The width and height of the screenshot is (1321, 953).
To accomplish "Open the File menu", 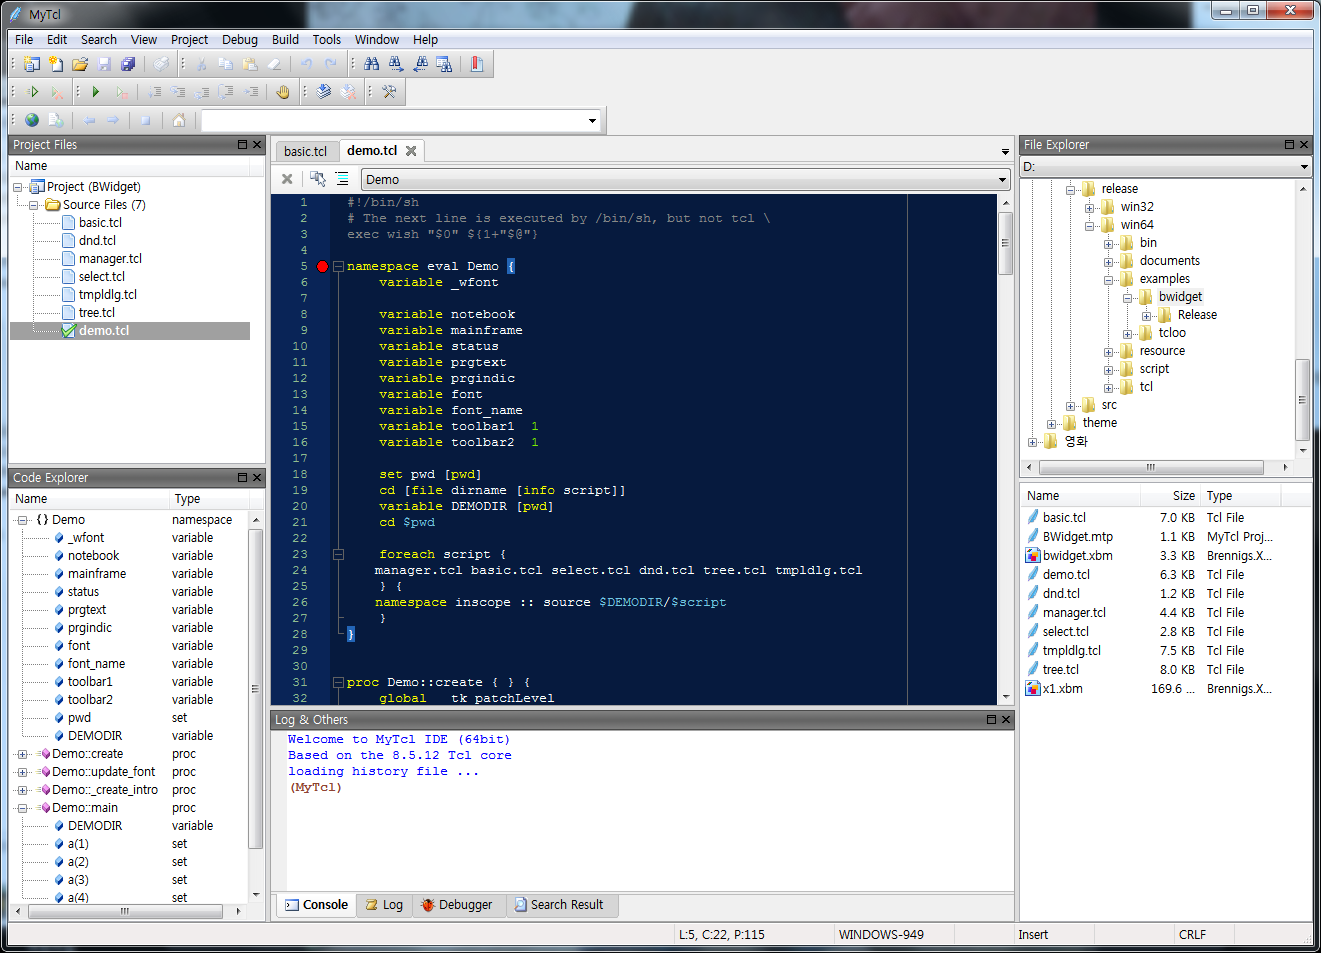I will click(x=24, y=40).
